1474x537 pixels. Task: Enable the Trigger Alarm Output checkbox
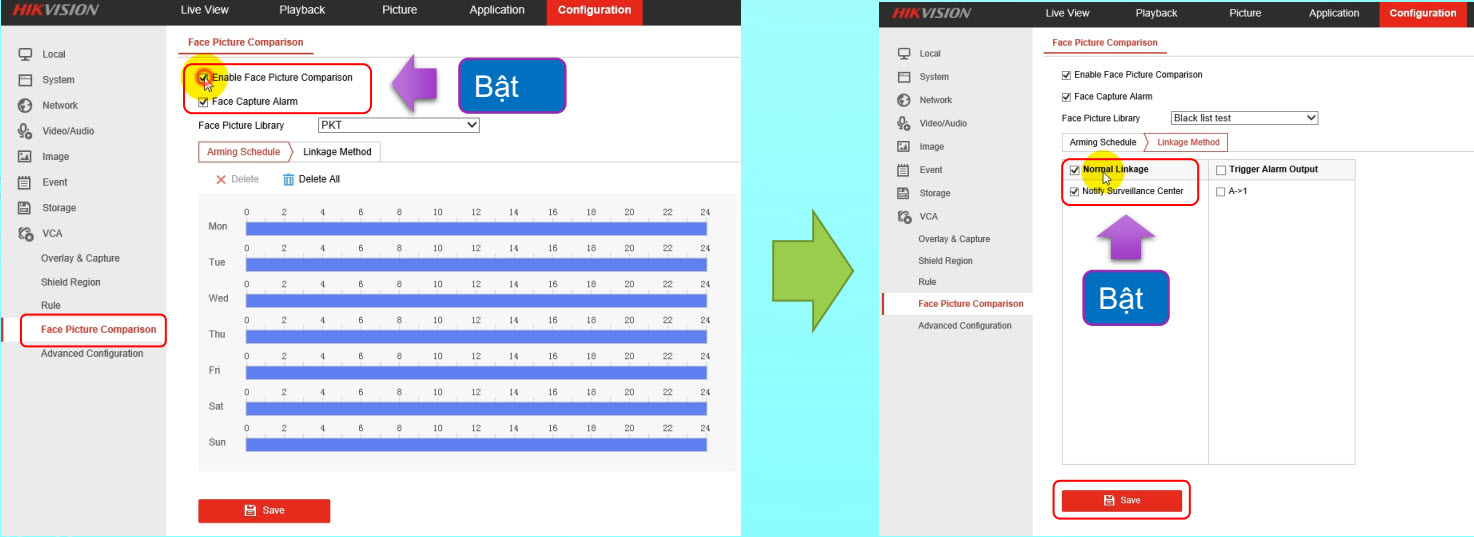pos(1220,170)
